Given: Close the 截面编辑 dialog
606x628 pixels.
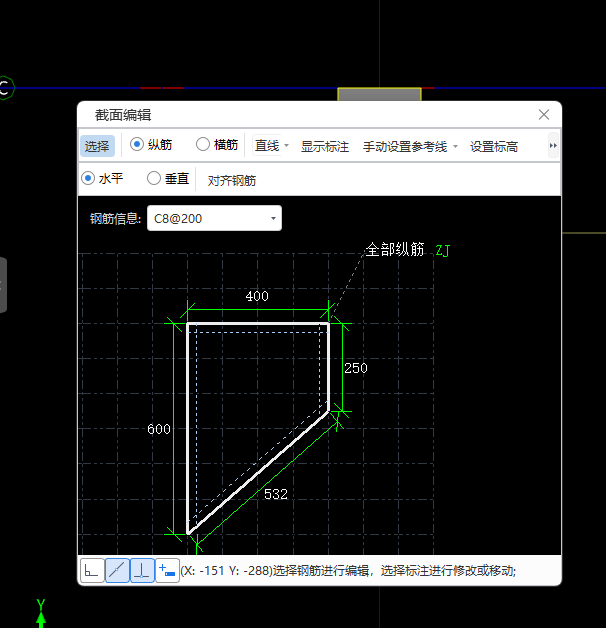Looking at the screenshot, I should tap(544, 115).
